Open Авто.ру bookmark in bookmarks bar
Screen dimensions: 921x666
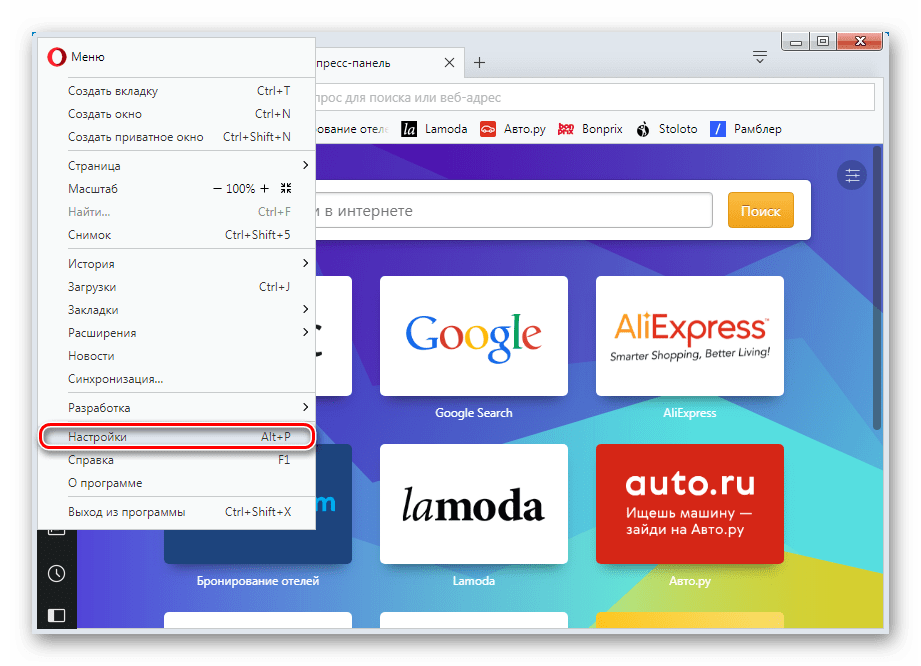513,129
